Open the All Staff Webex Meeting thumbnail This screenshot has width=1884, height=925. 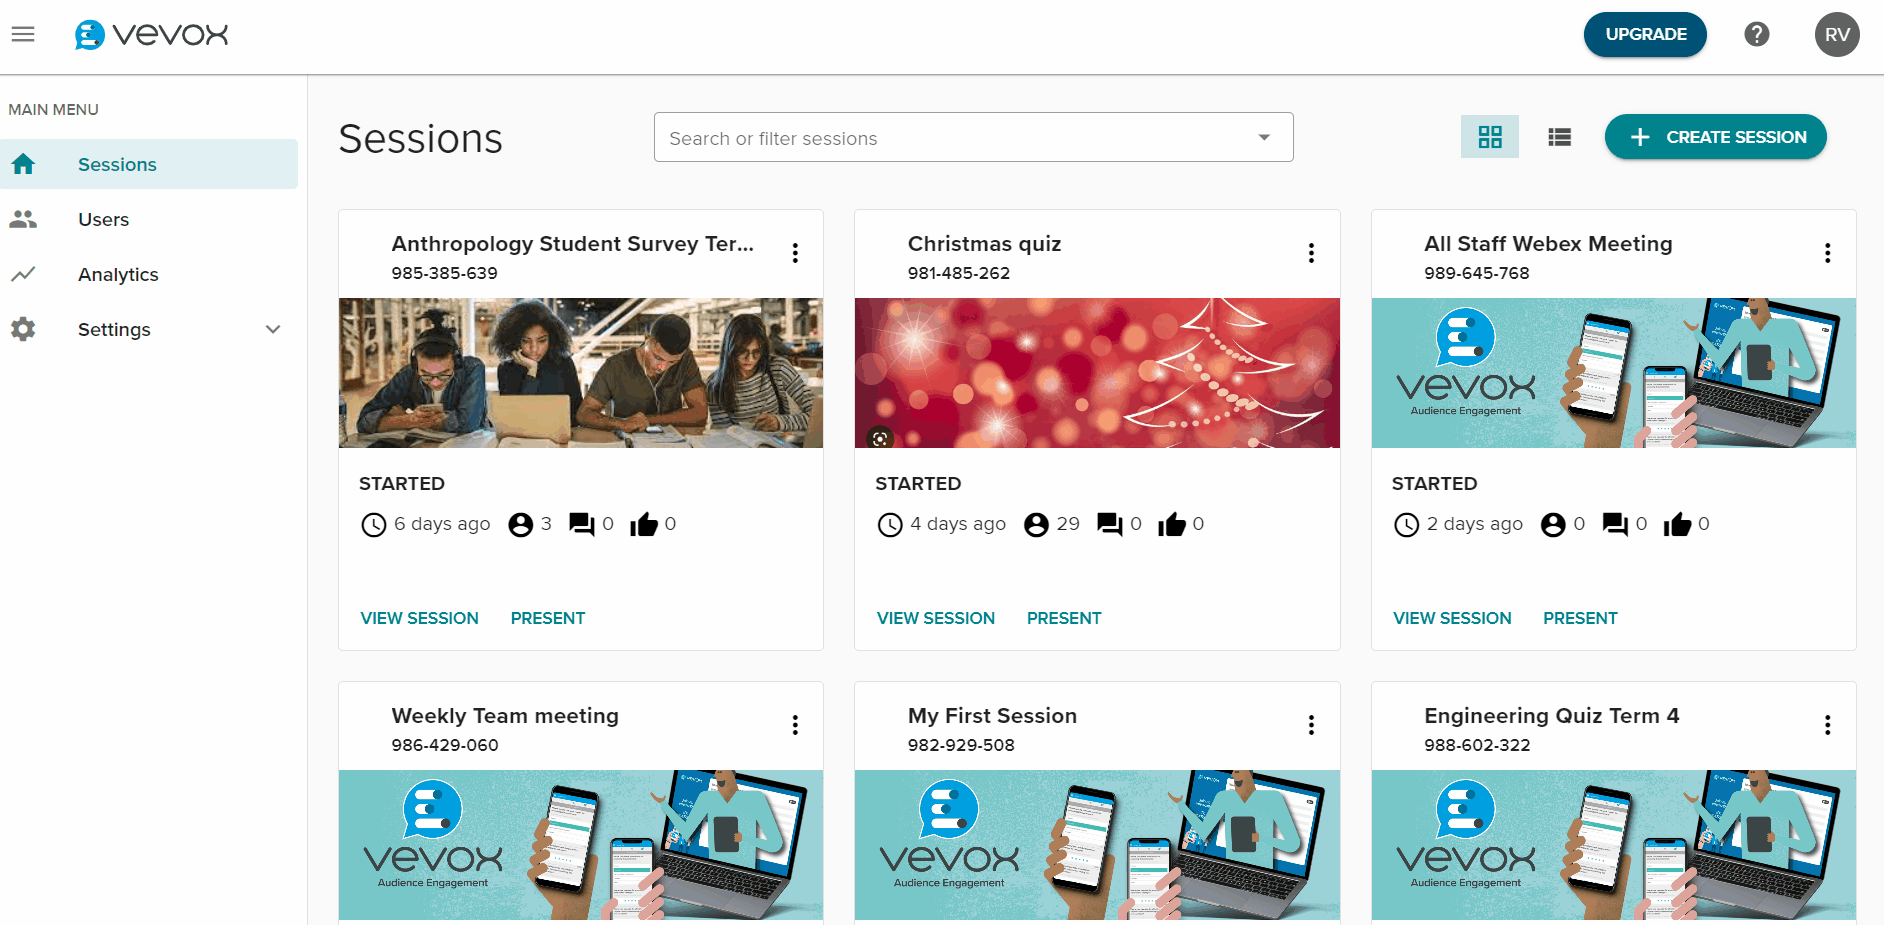coord(1614,373)
